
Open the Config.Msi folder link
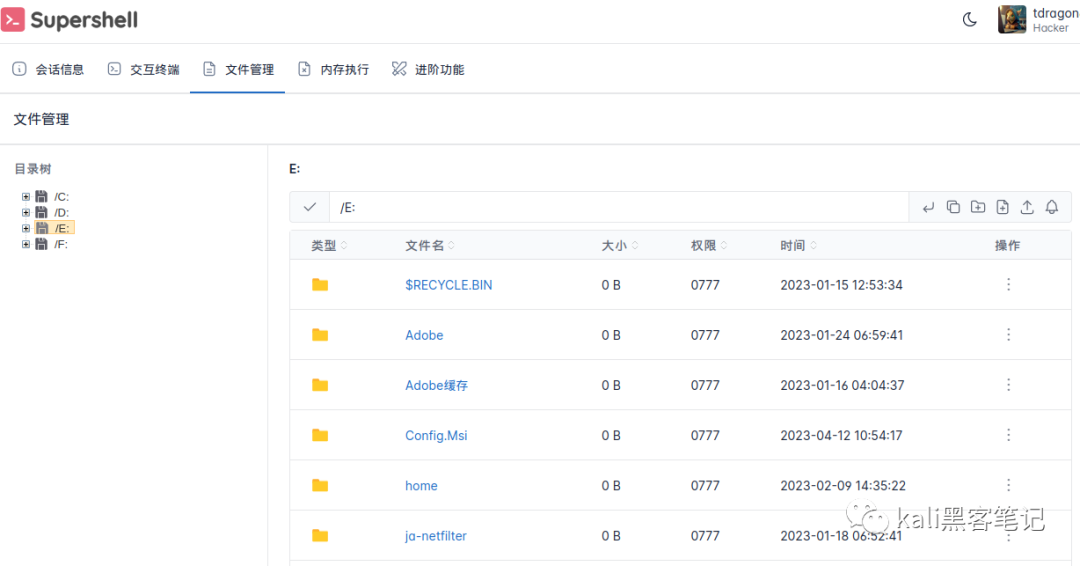pyautogui.click(x=436, y=435)
